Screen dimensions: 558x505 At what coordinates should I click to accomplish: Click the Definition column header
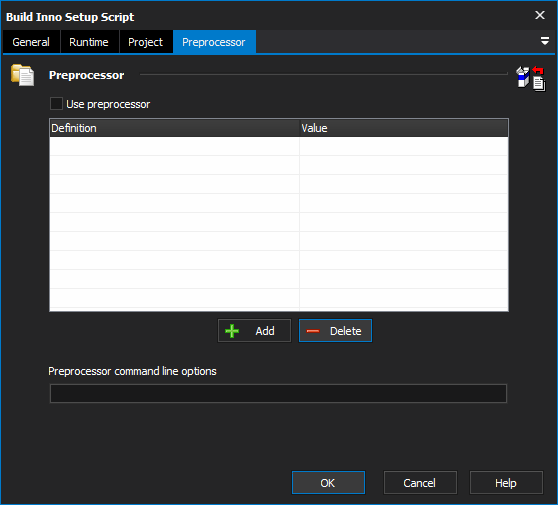pos(174,128)
